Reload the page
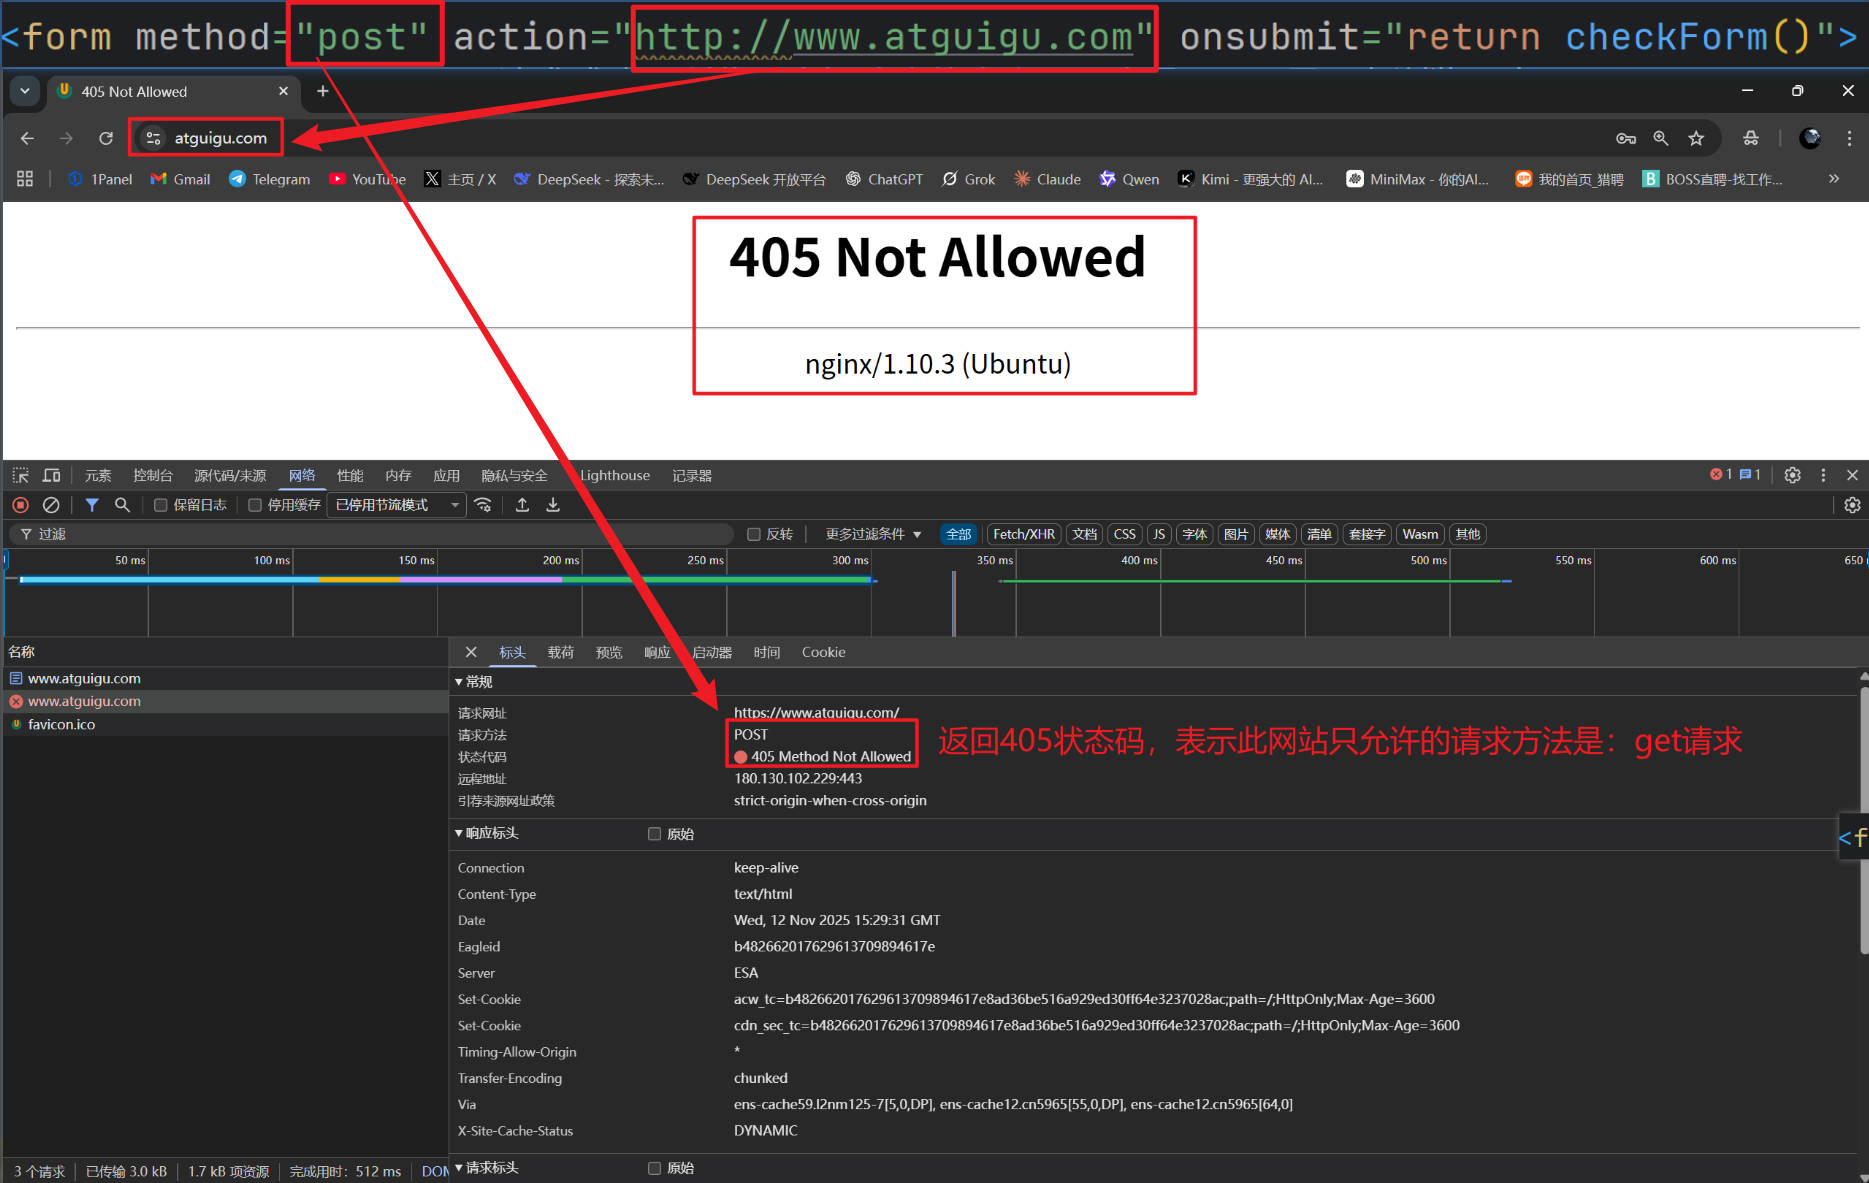The image size is (1869, 1183). (106, 138)
